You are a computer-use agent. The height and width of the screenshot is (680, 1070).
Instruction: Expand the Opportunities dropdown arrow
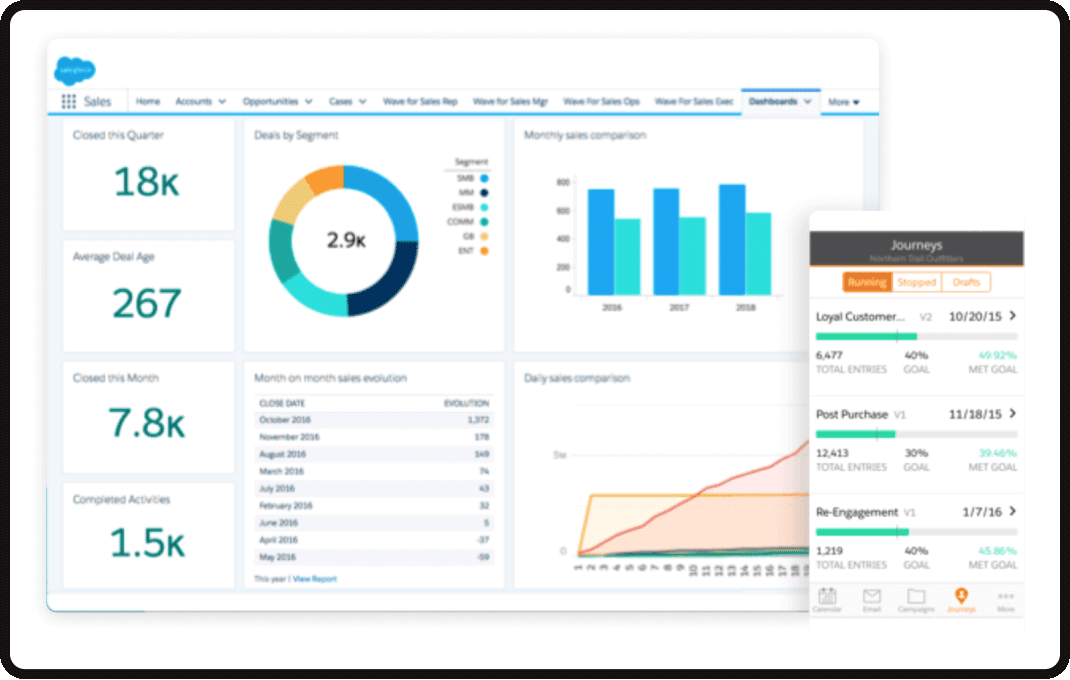(x=308, y=101)
